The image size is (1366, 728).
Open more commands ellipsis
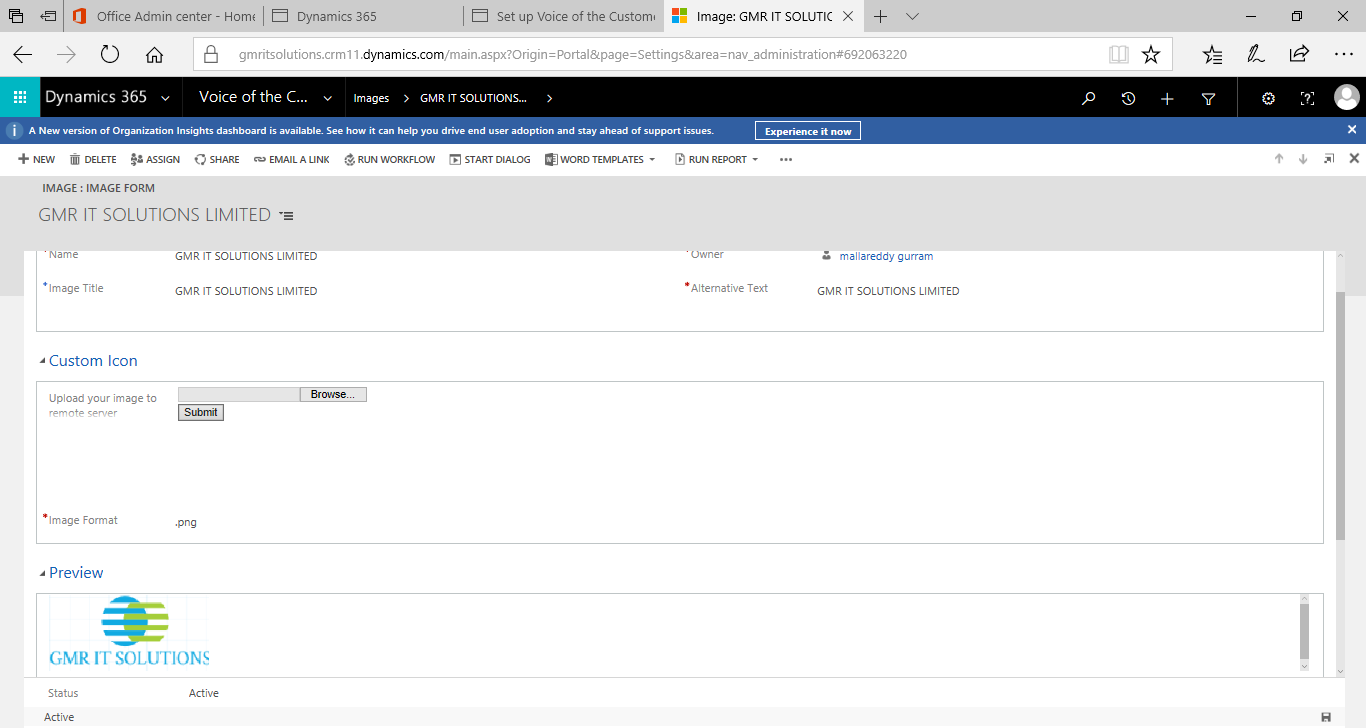786,159
